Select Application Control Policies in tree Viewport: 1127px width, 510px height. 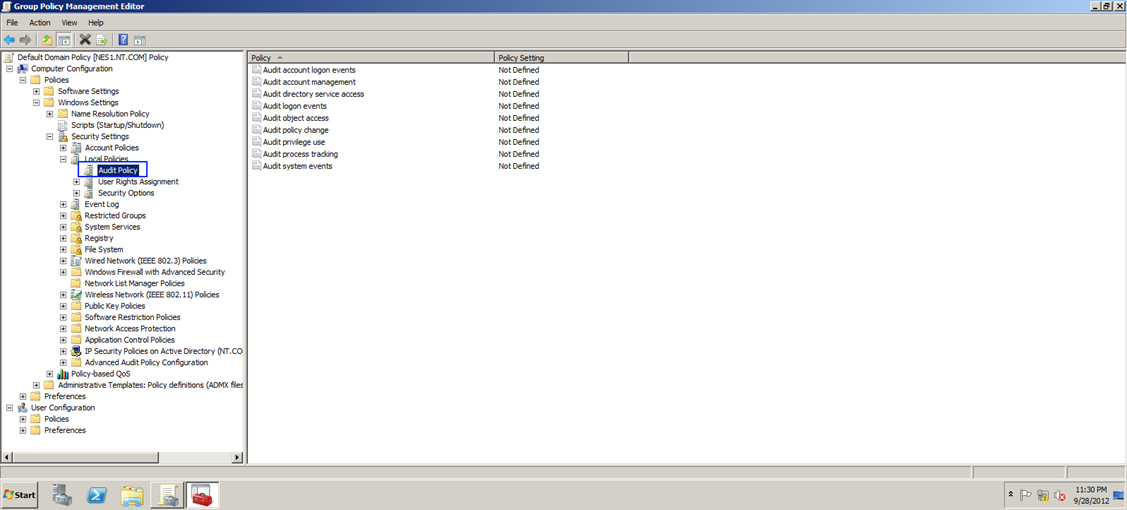coord(129,339)
